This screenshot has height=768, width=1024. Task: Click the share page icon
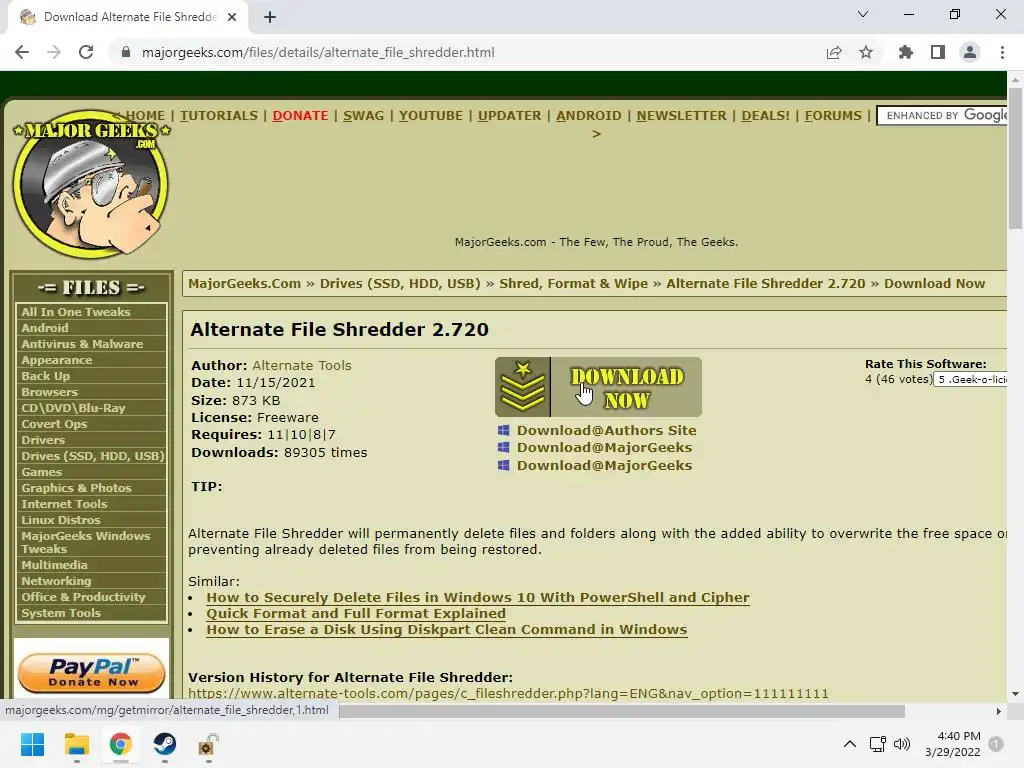tap(834, 52)
